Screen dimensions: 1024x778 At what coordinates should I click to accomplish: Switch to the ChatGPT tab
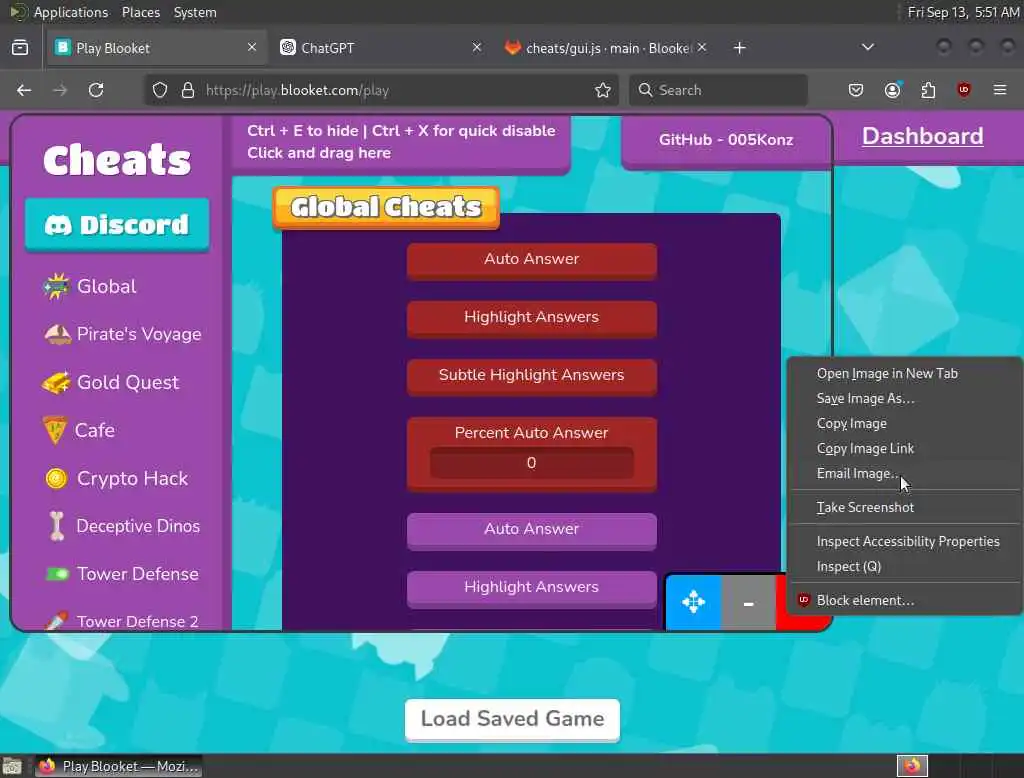point(376,48)
